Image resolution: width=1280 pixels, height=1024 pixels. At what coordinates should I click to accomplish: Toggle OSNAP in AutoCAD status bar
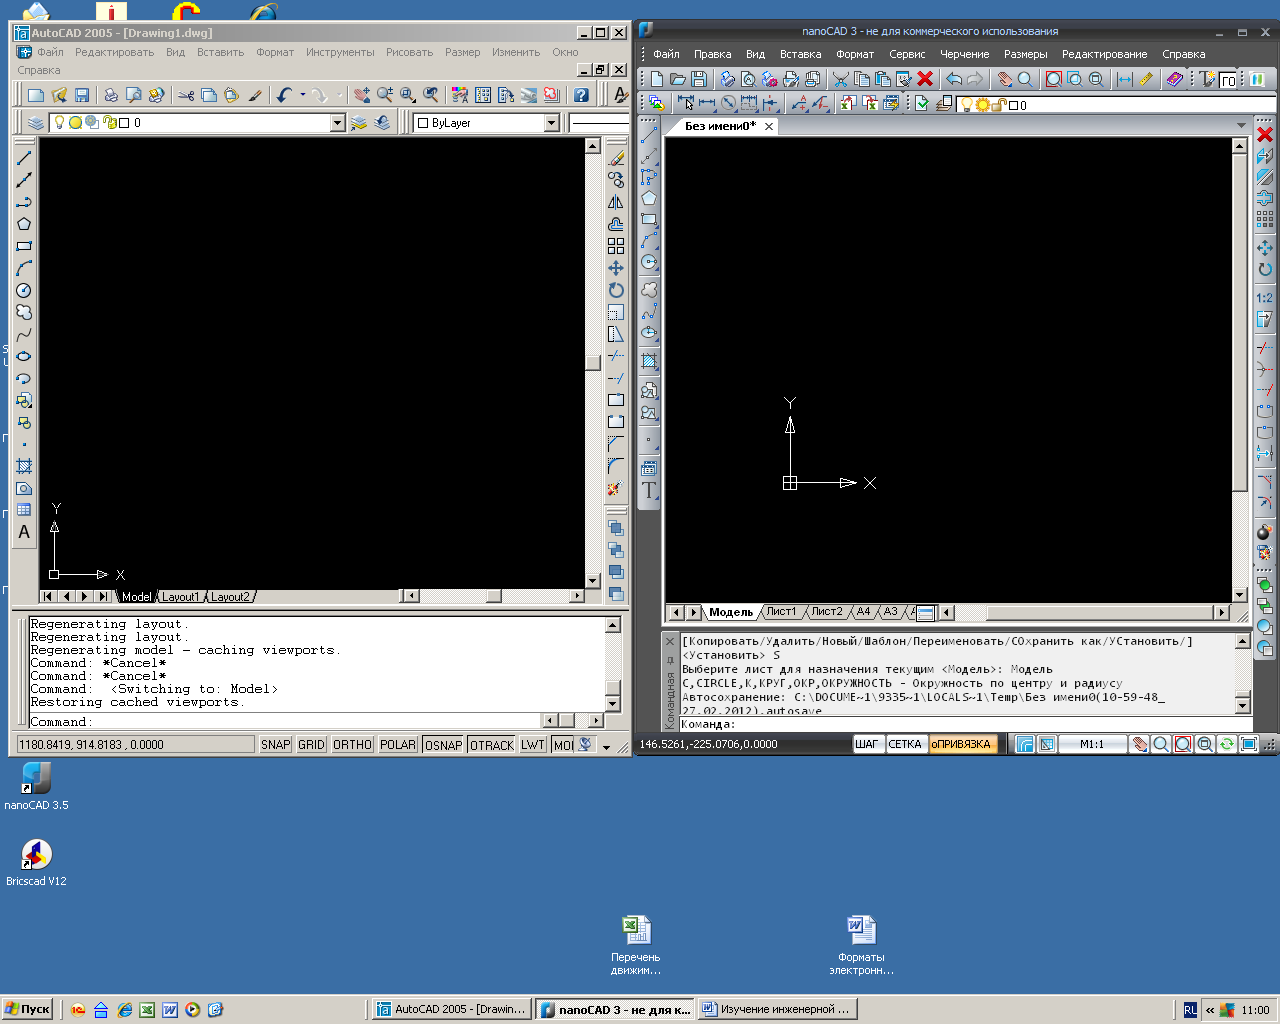point(443,745)
